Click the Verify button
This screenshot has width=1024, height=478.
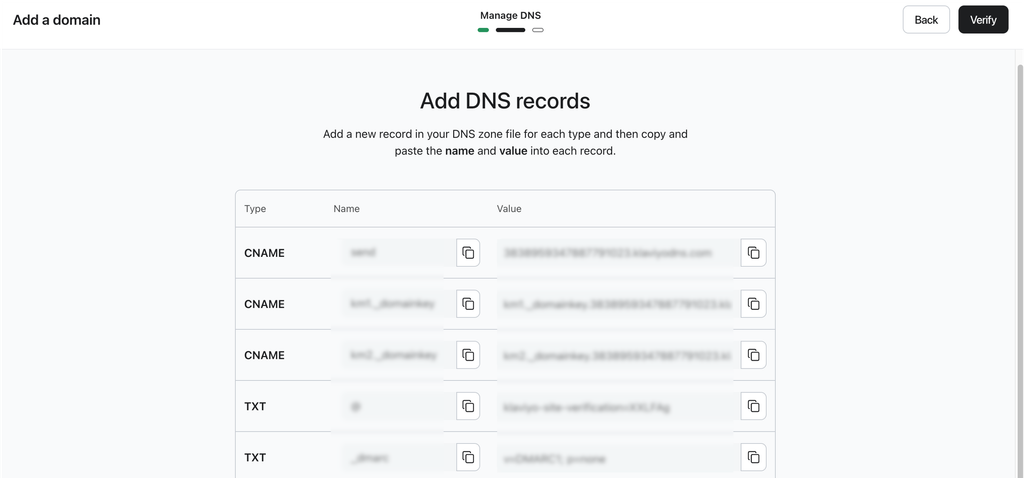pyautogui.click(x=983, y=20)
